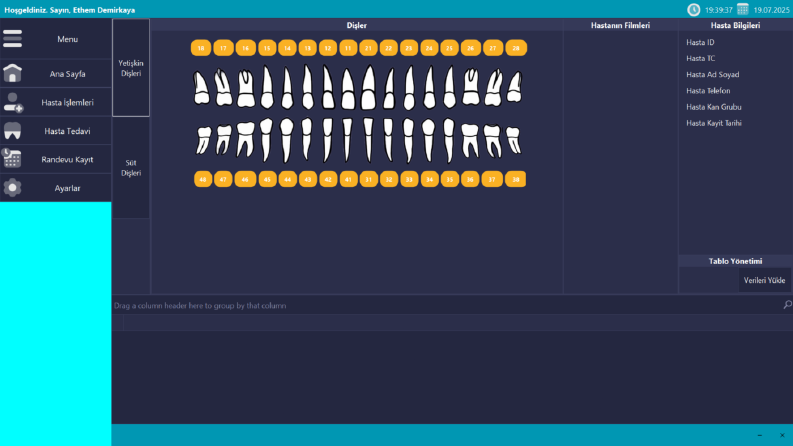Click the Tablo Yönetimi header
Image resolution: width=793 pixels, height=446 pixels.
click(x=735, y=261)
